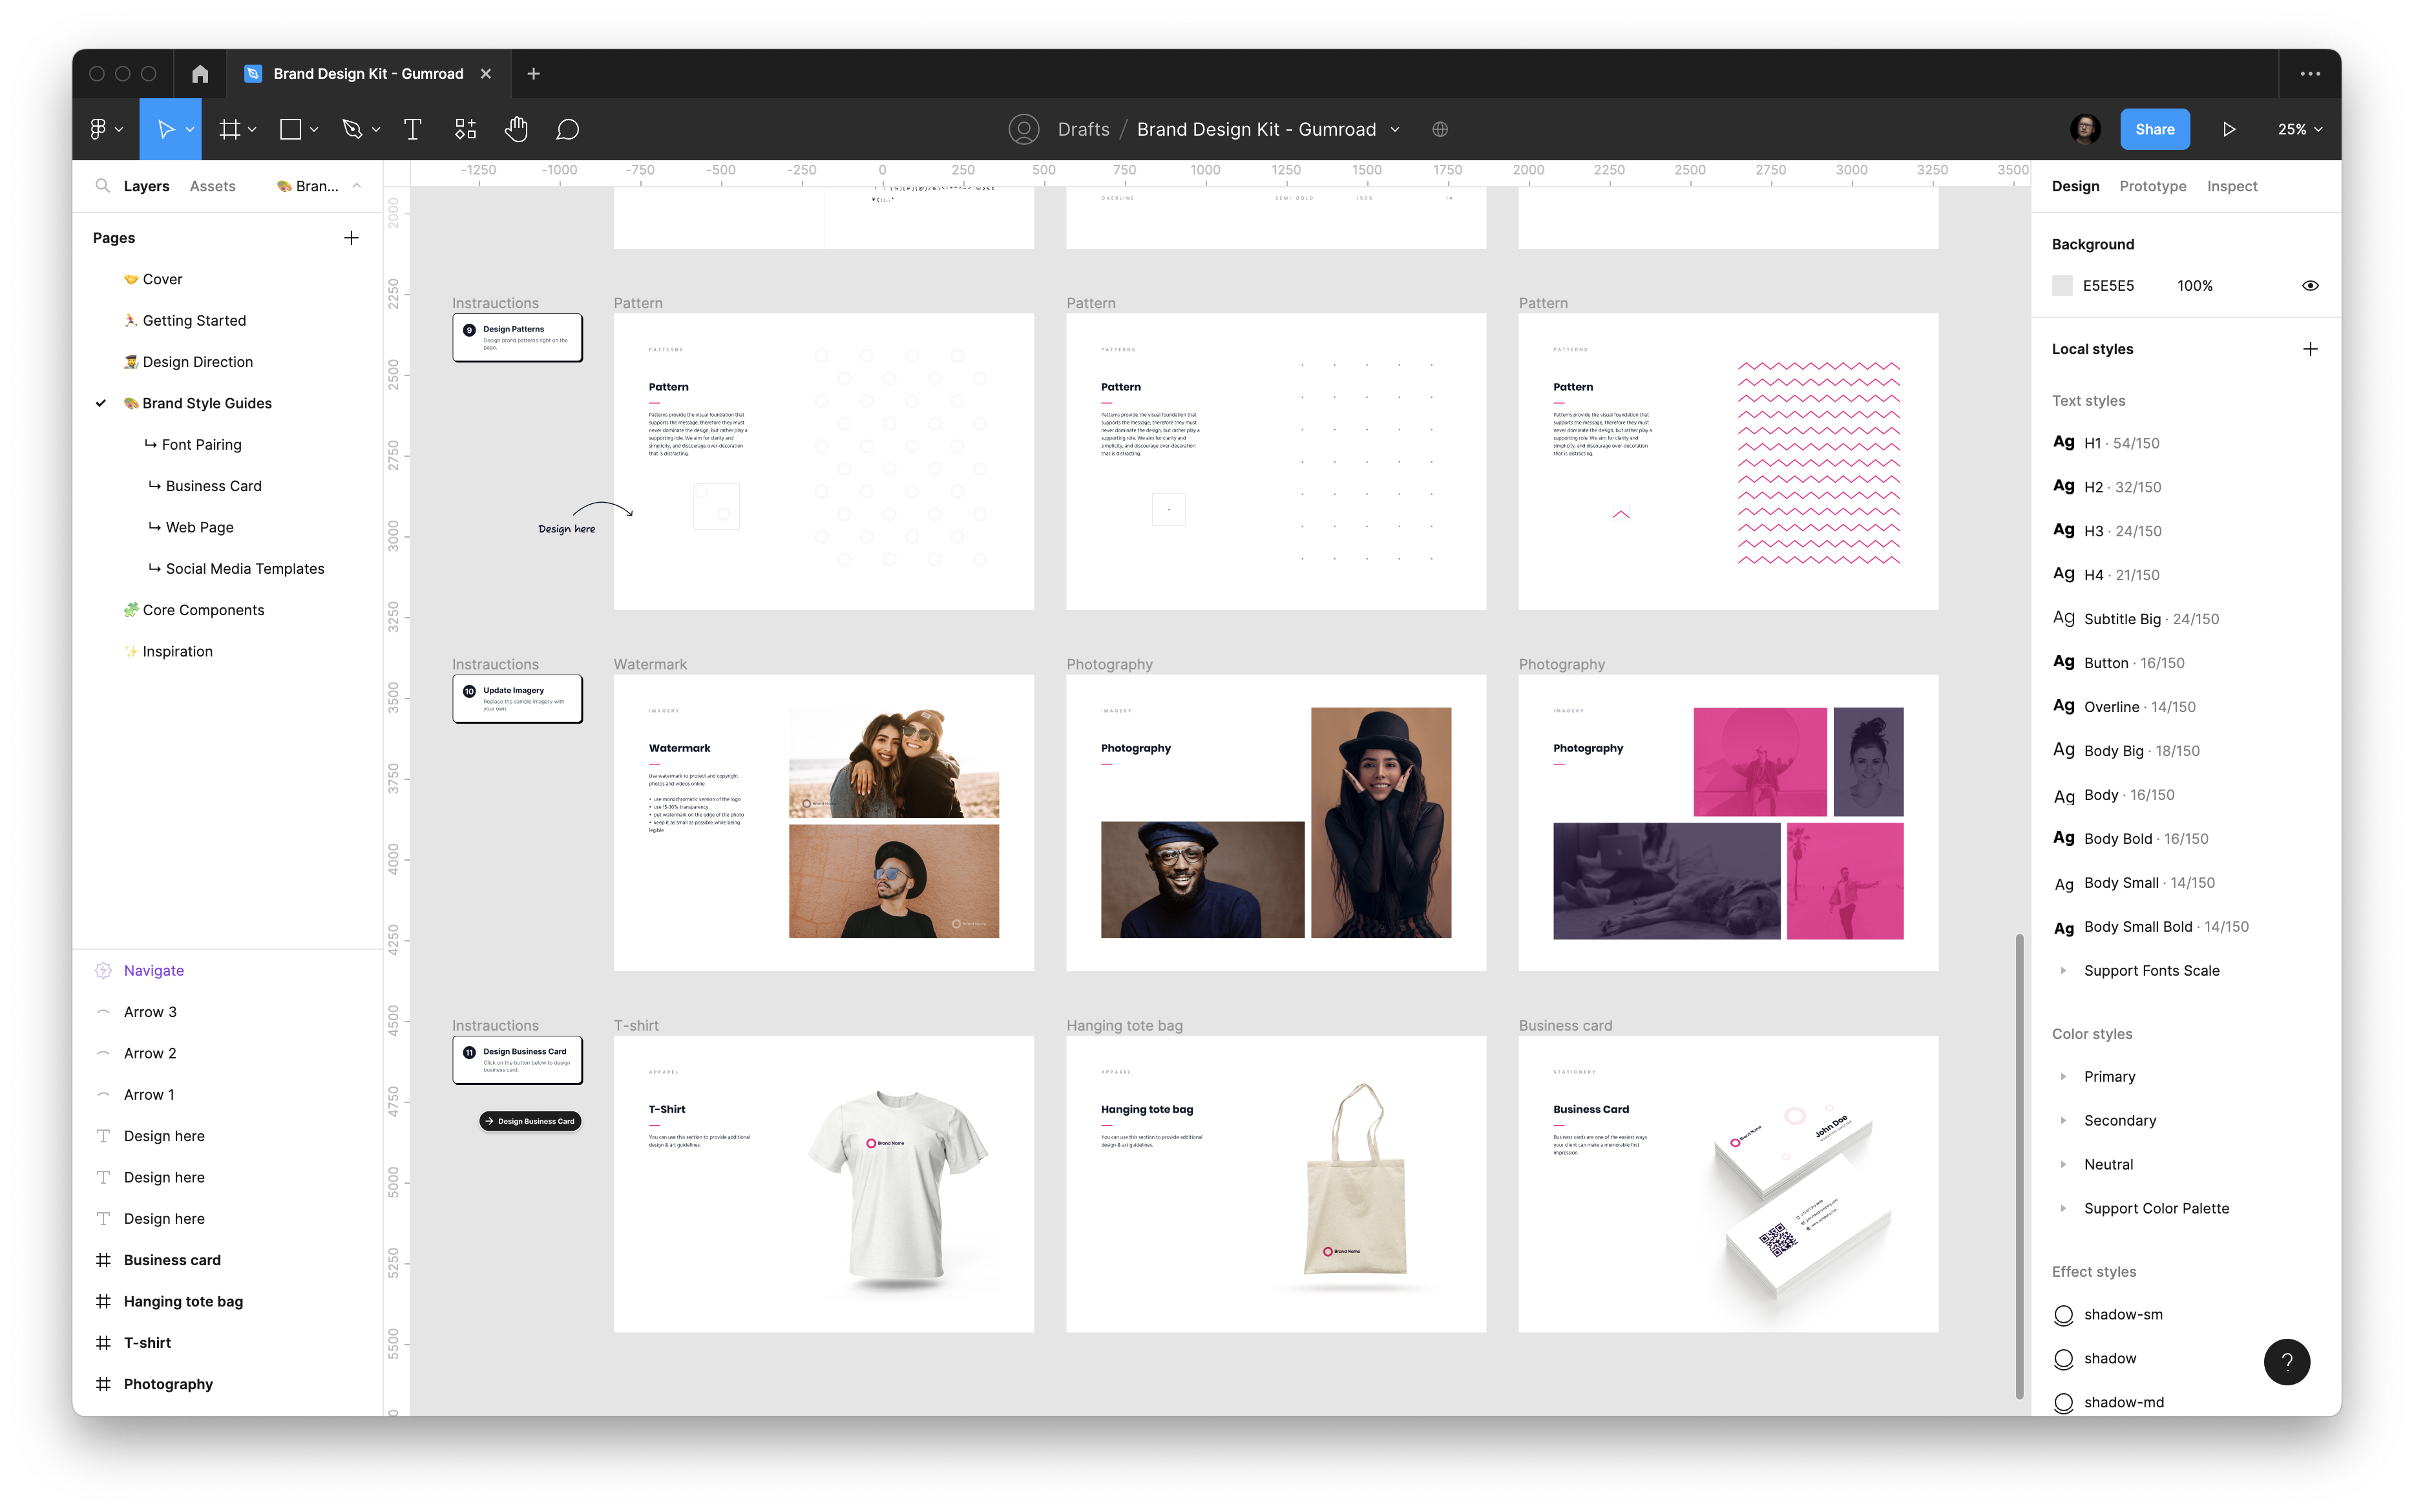Select the Rectangle shape tool
Viewport: 2414px width, 1512px height.
291,129
